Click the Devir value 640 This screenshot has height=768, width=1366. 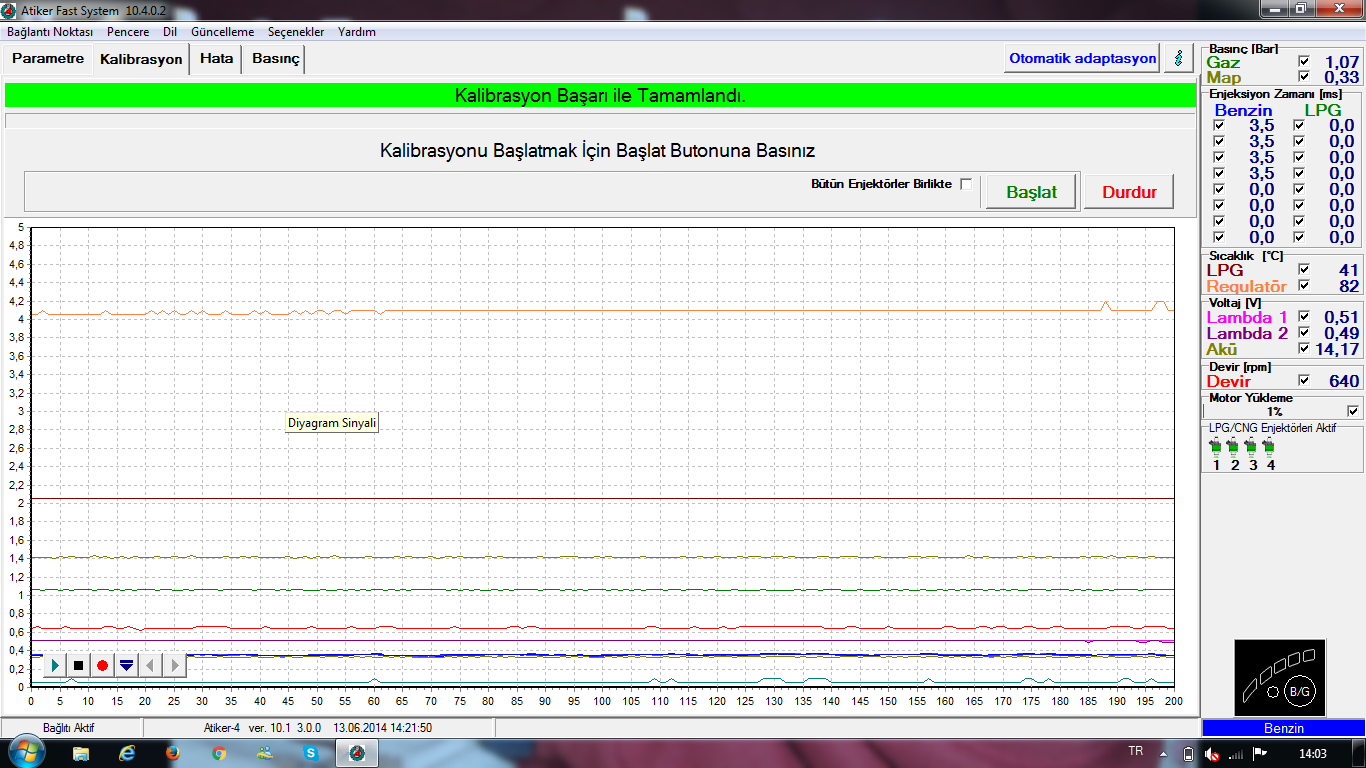(1344, 381)
